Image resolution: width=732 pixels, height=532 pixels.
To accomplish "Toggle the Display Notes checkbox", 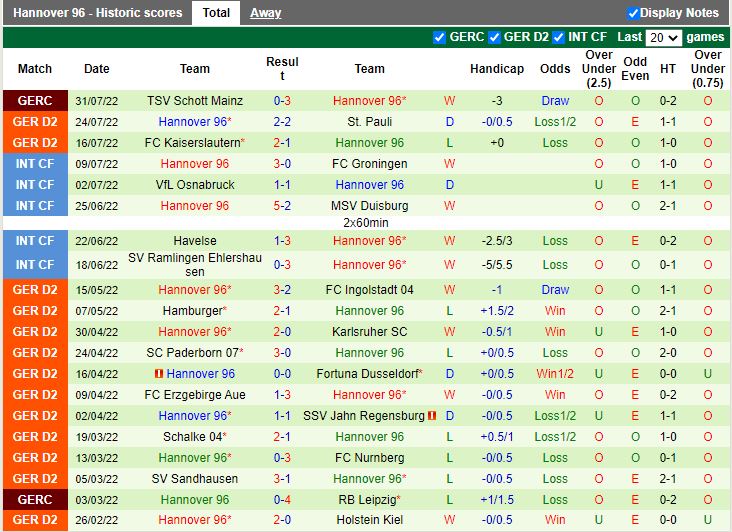I will pos(633,13).
